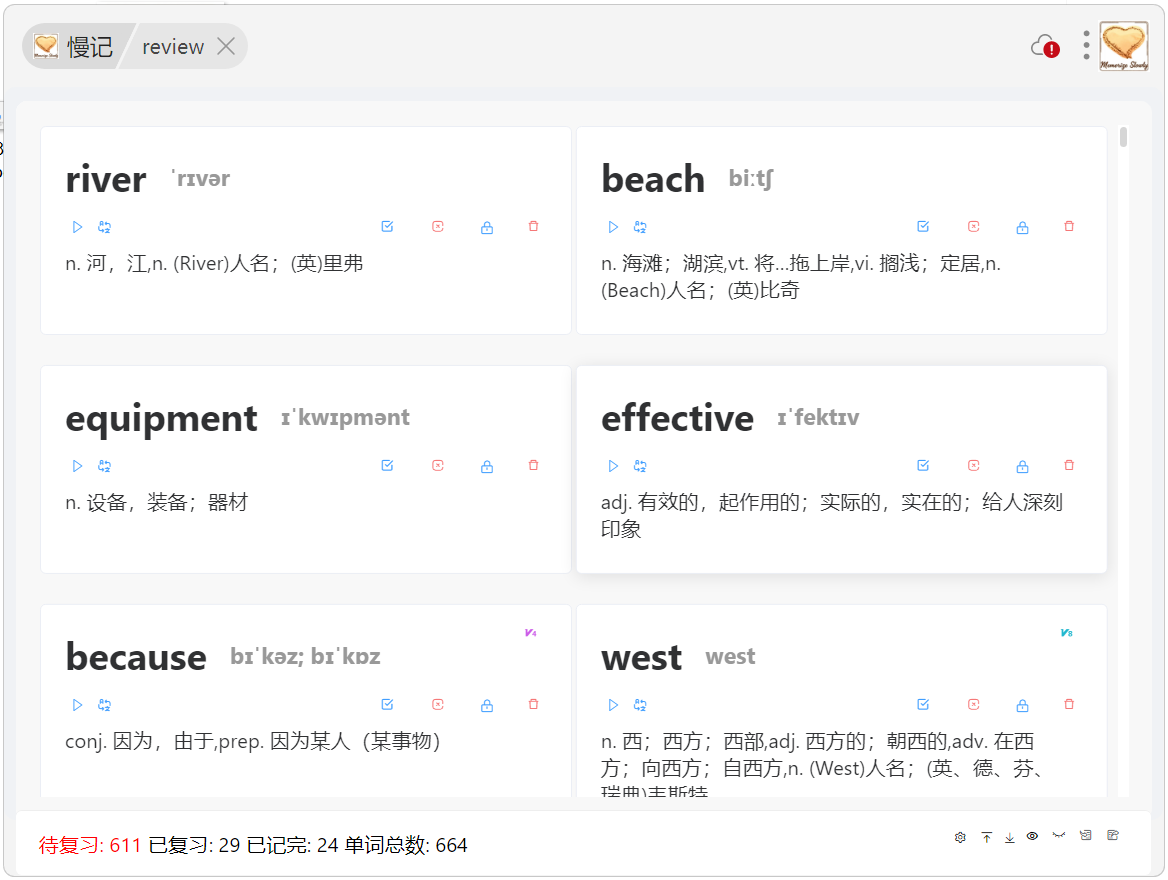Open settings gear in bottom status bar
This screenshot has height=880, width=1168.
960,837
